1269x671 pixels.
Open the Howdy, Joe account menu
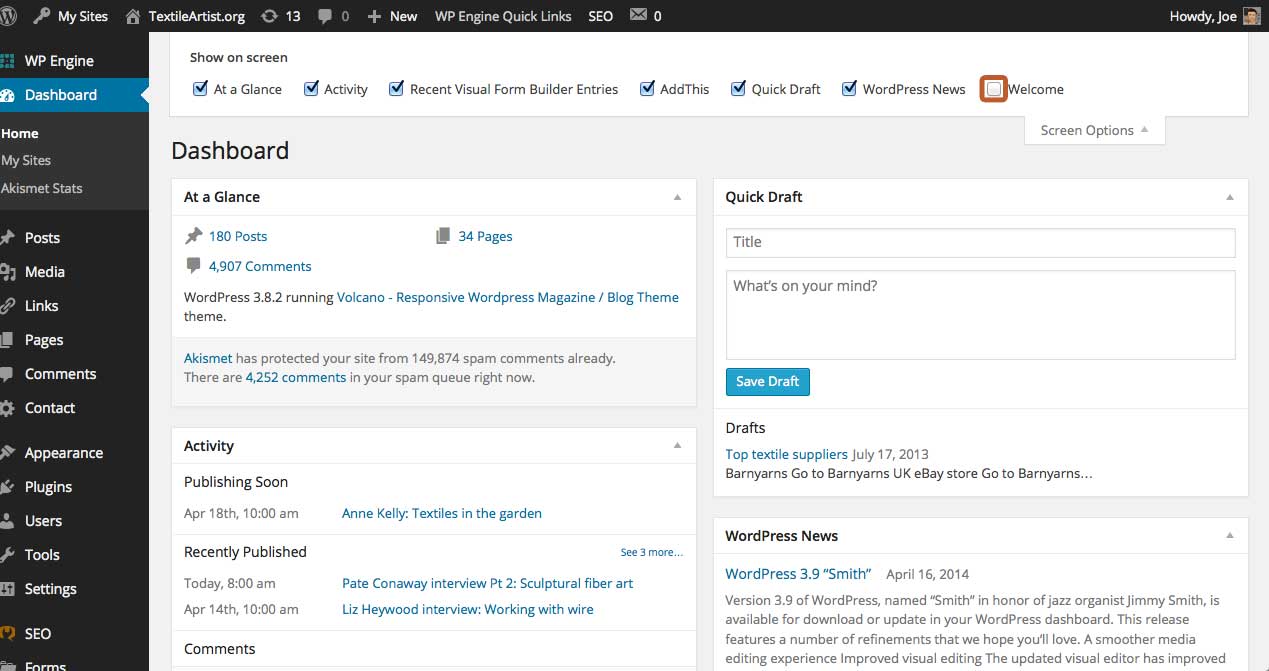pyautogui.click(x=1215, y=16)
